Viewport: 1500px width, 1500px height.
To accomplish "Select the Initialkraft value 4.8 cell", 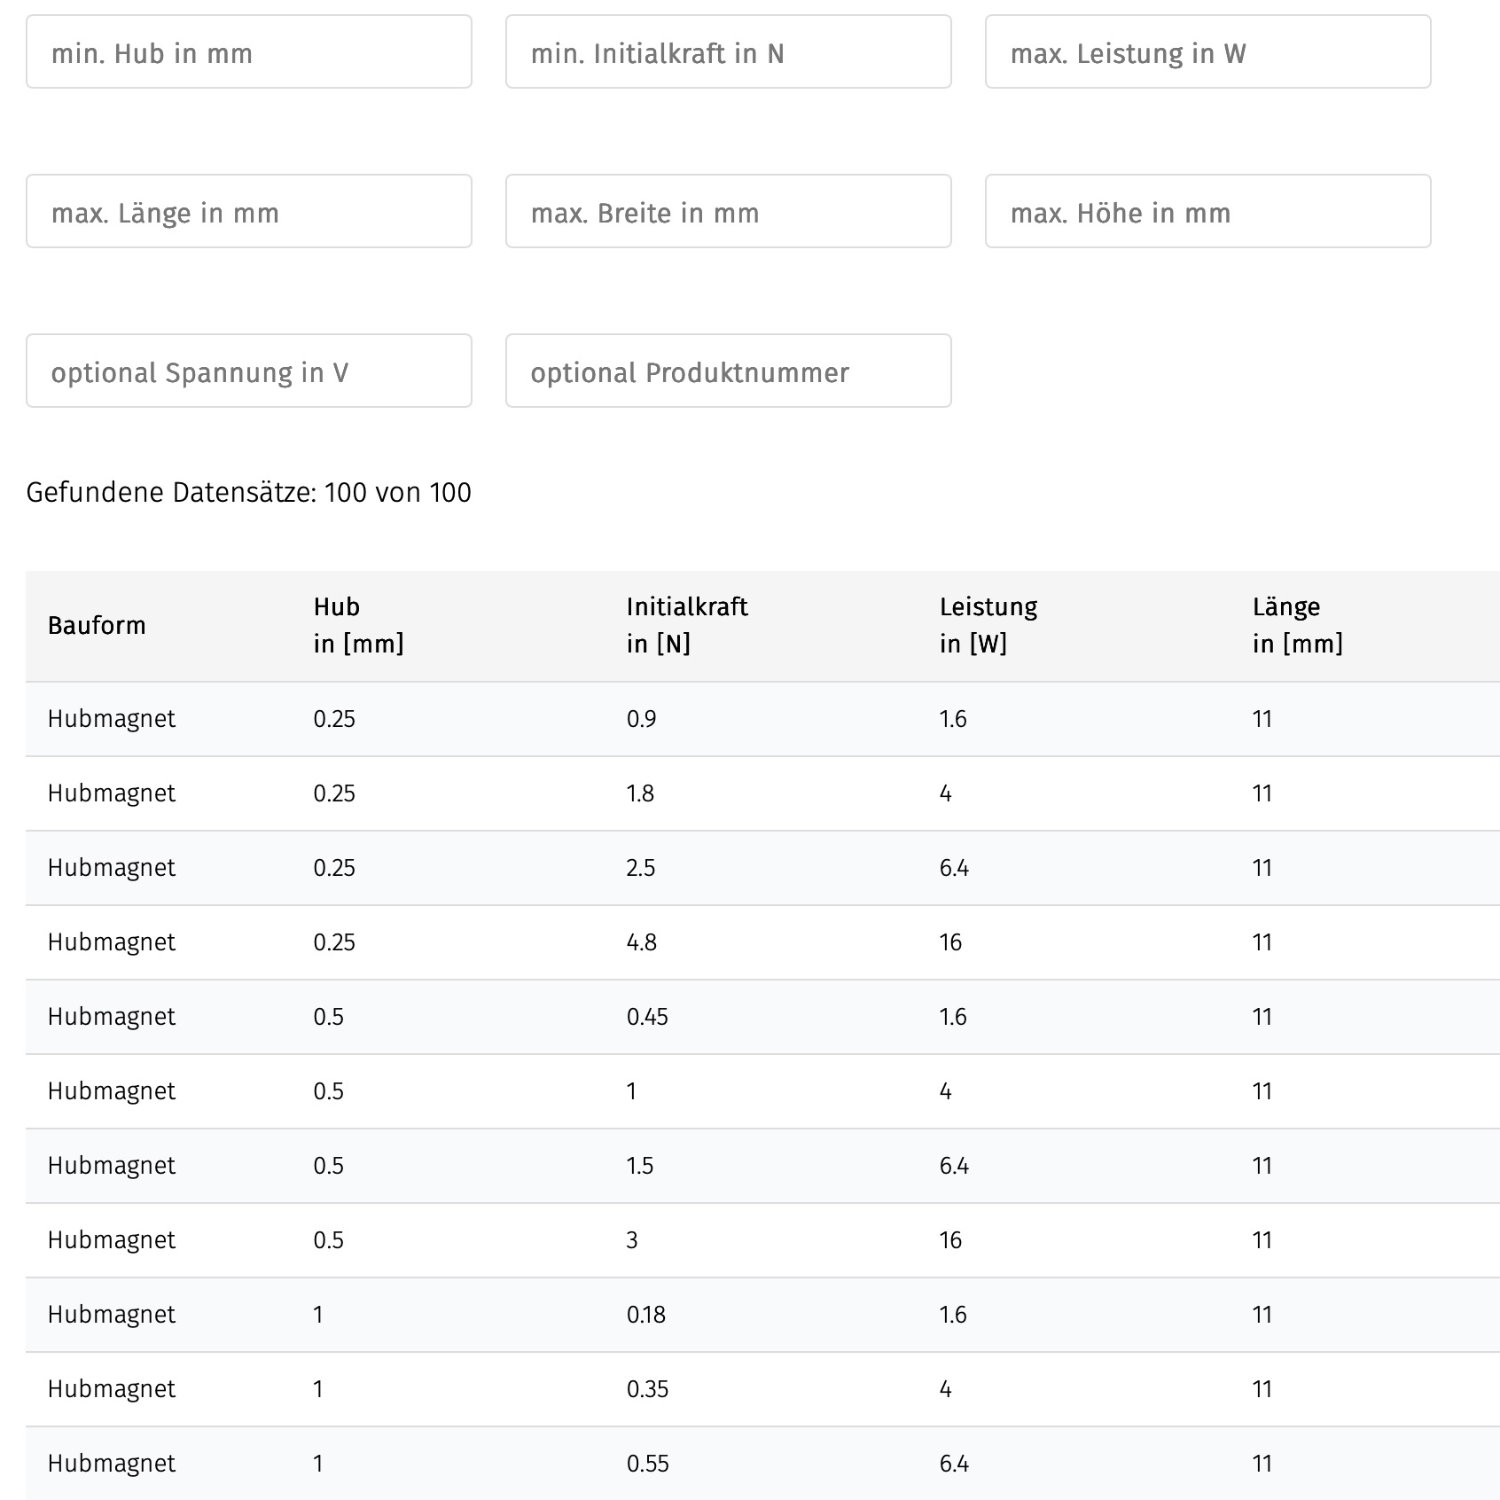I will coord(642,942).
